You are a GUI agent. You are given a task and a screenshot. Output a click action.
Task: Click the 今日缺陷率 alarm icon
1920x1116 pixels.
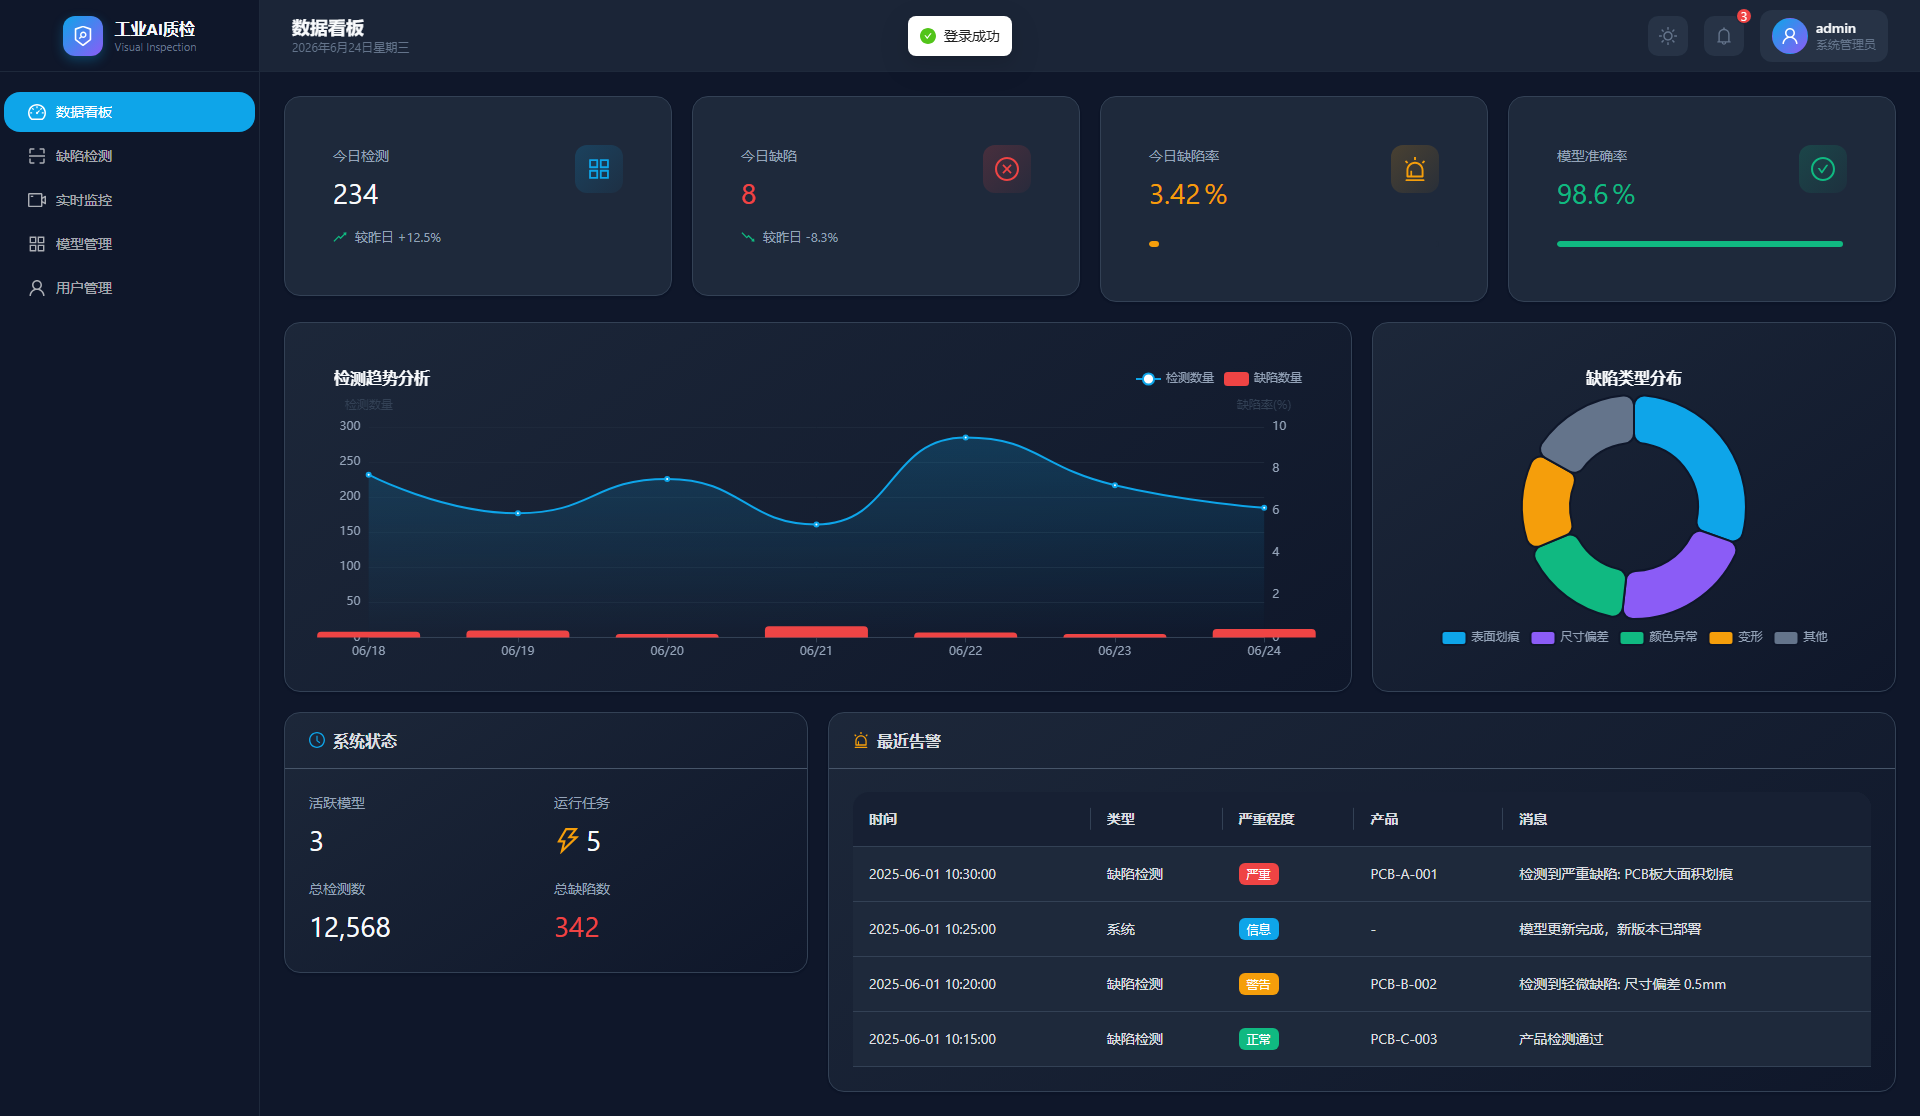tap(1414, 169)
